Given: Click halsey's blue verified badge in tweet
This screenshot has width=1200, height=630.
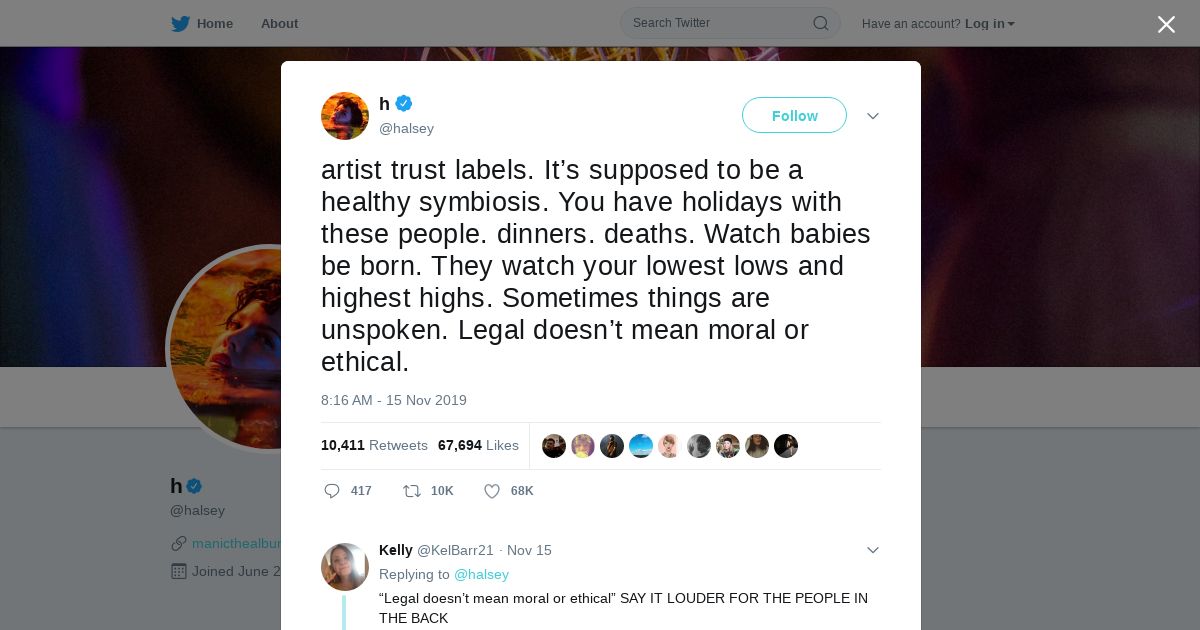Looking at the screenshot, I should click(x=404, y=103).
